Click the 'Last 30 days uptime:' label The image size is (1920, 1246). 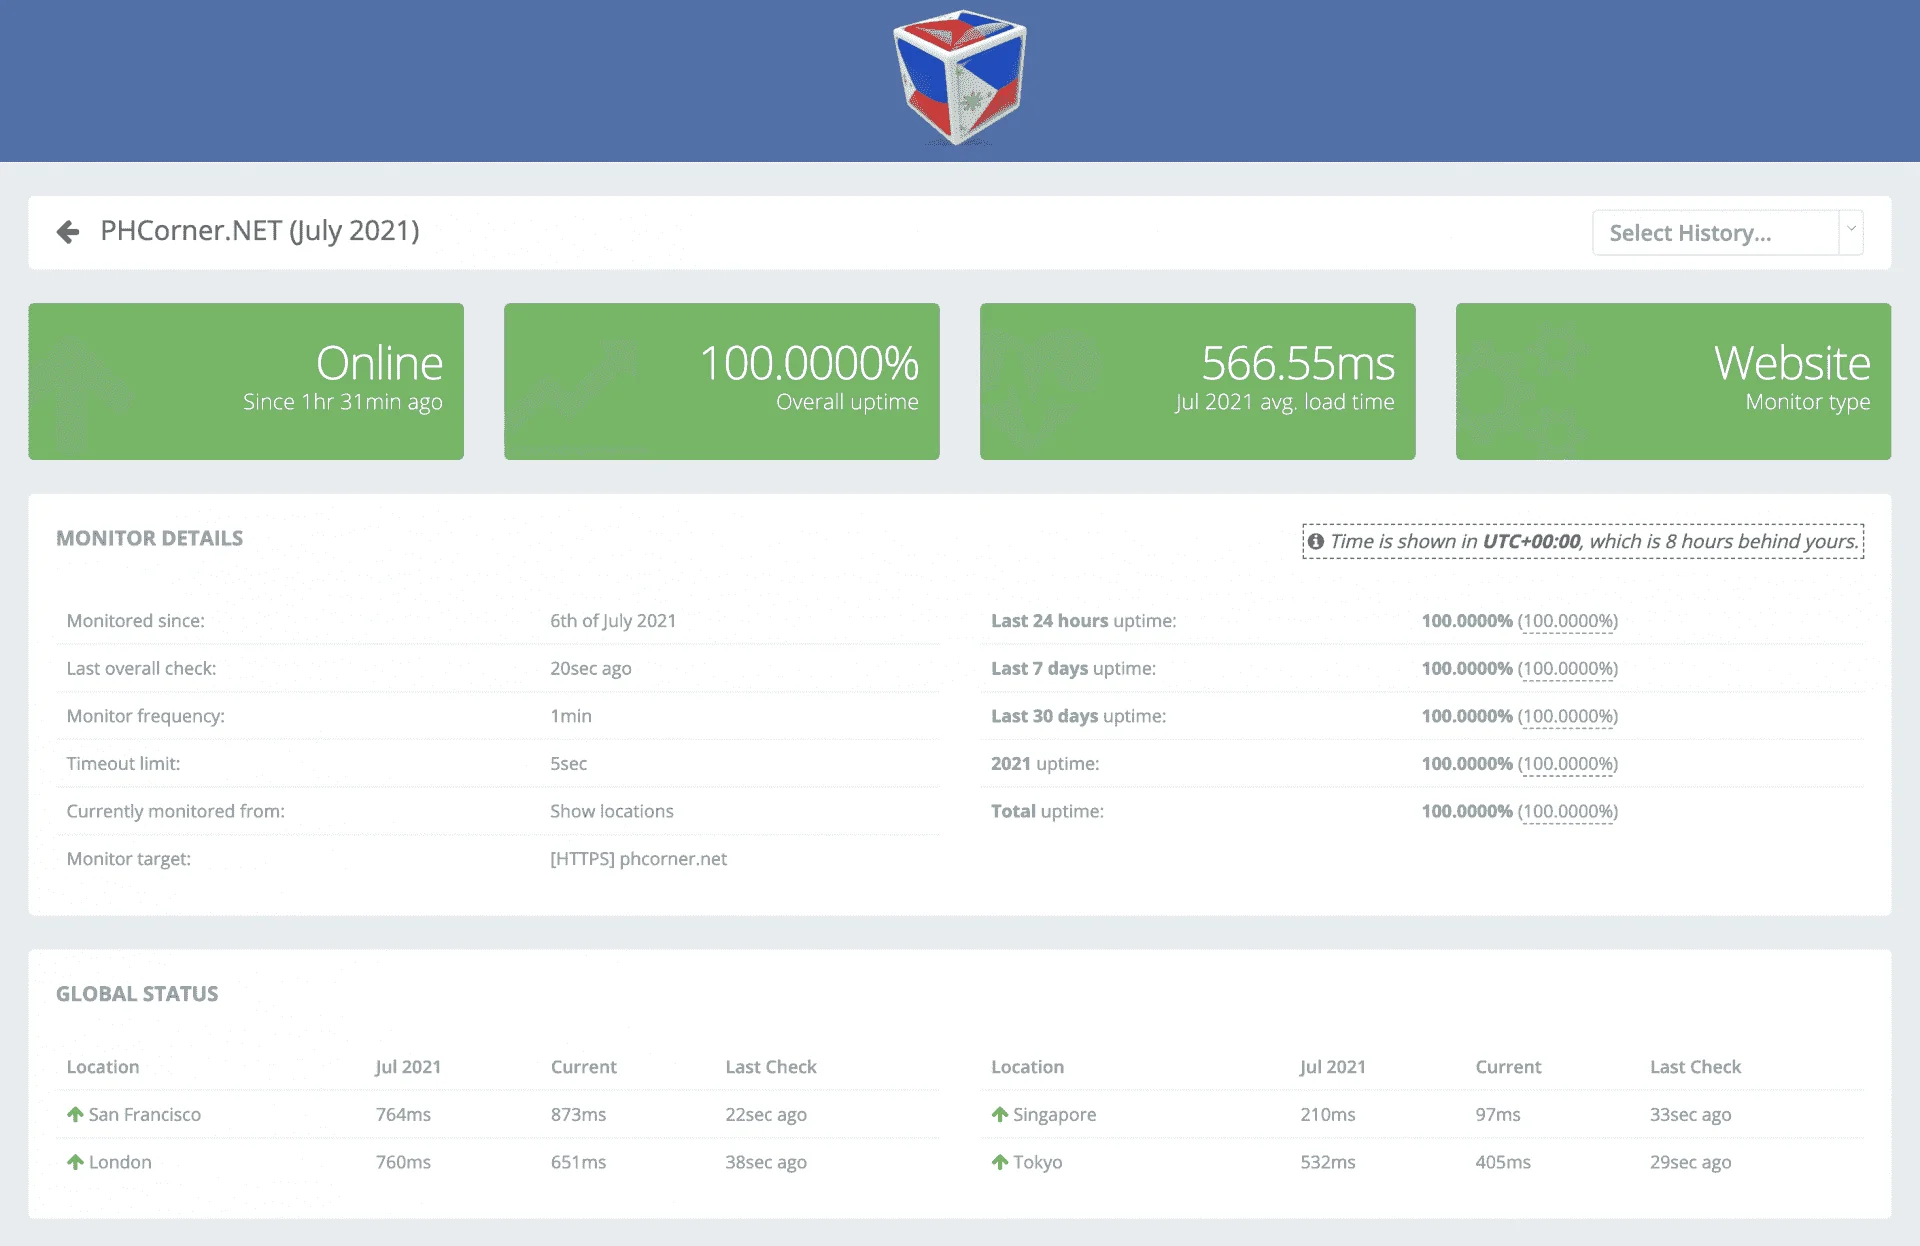coord(1079,716)
